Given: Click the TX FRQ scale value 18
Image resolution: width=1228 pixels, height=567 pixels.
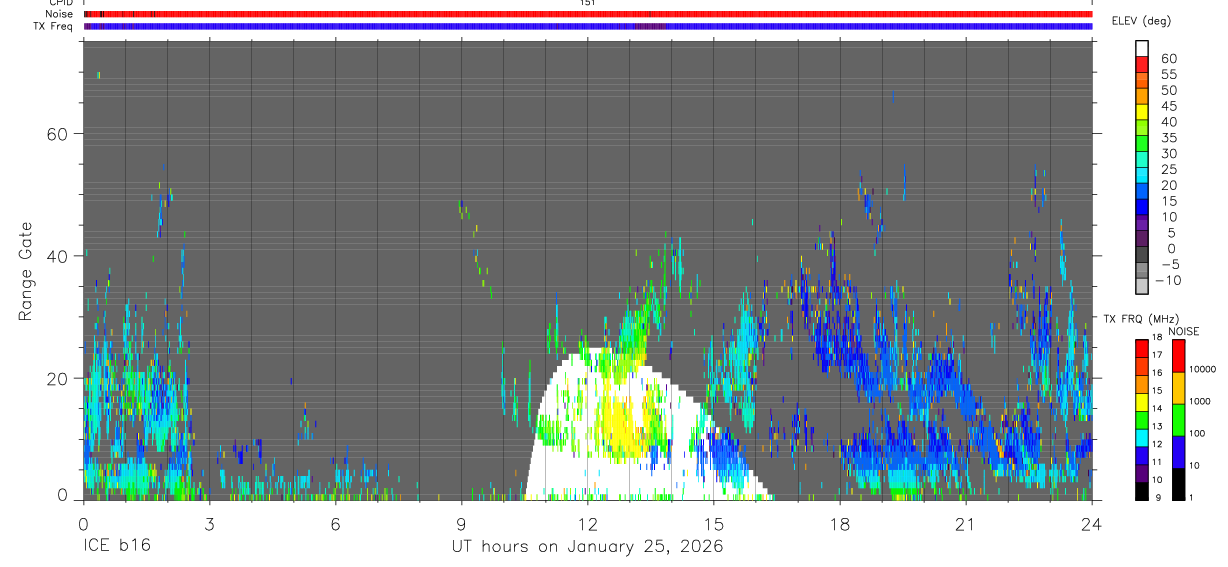Looking at the screenshot, I should tap(1157, 339).
